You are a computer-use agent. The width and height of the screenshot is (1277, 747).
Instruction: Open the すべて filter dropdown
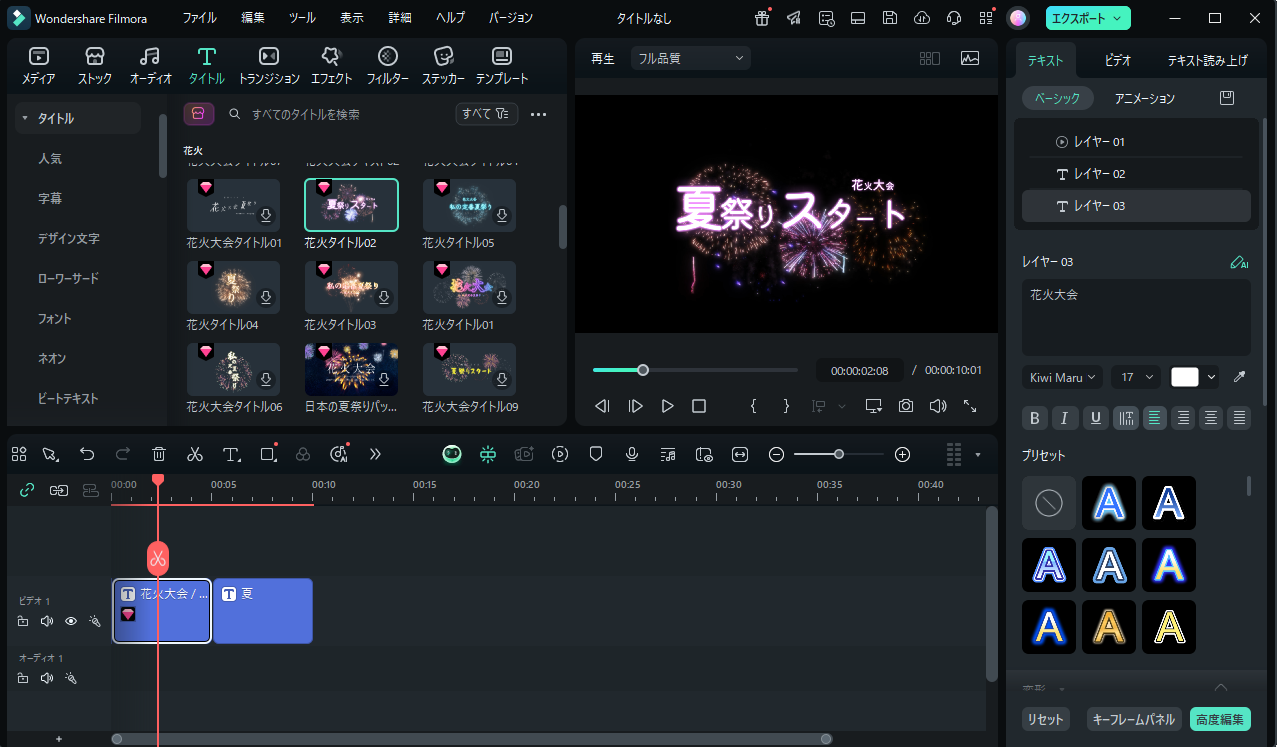coord(487,114)
